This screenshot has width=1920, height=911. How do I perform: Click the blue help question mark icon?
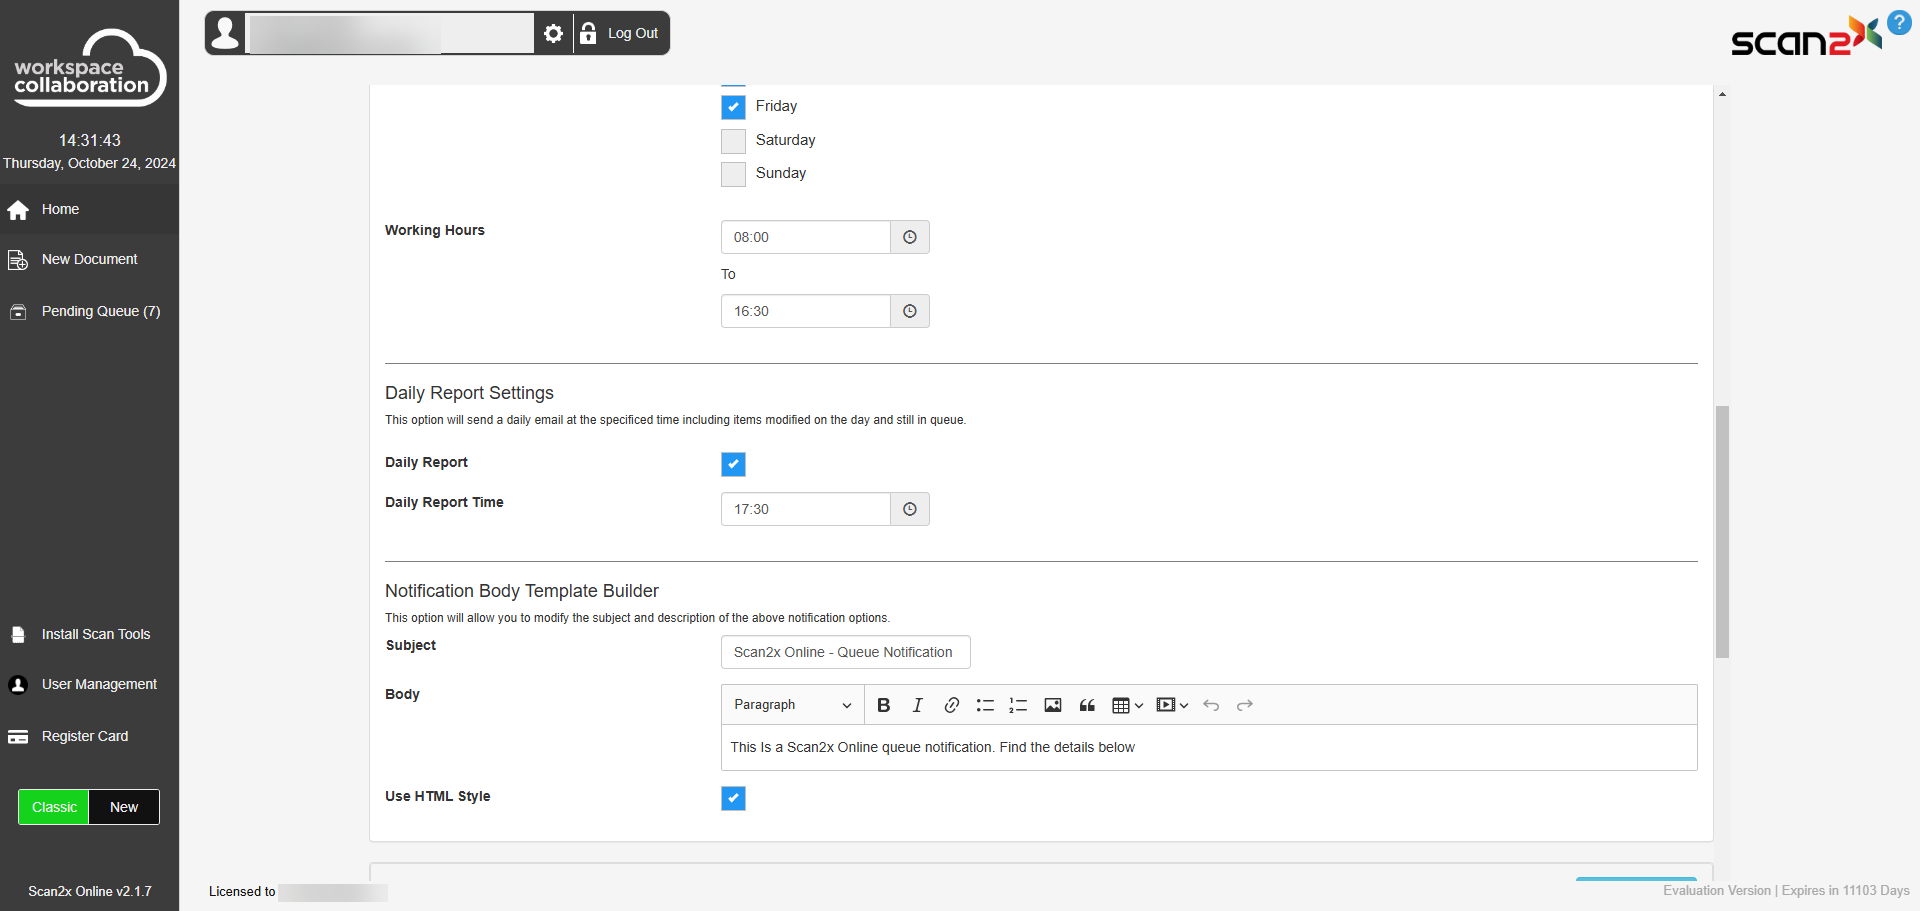1898,22
